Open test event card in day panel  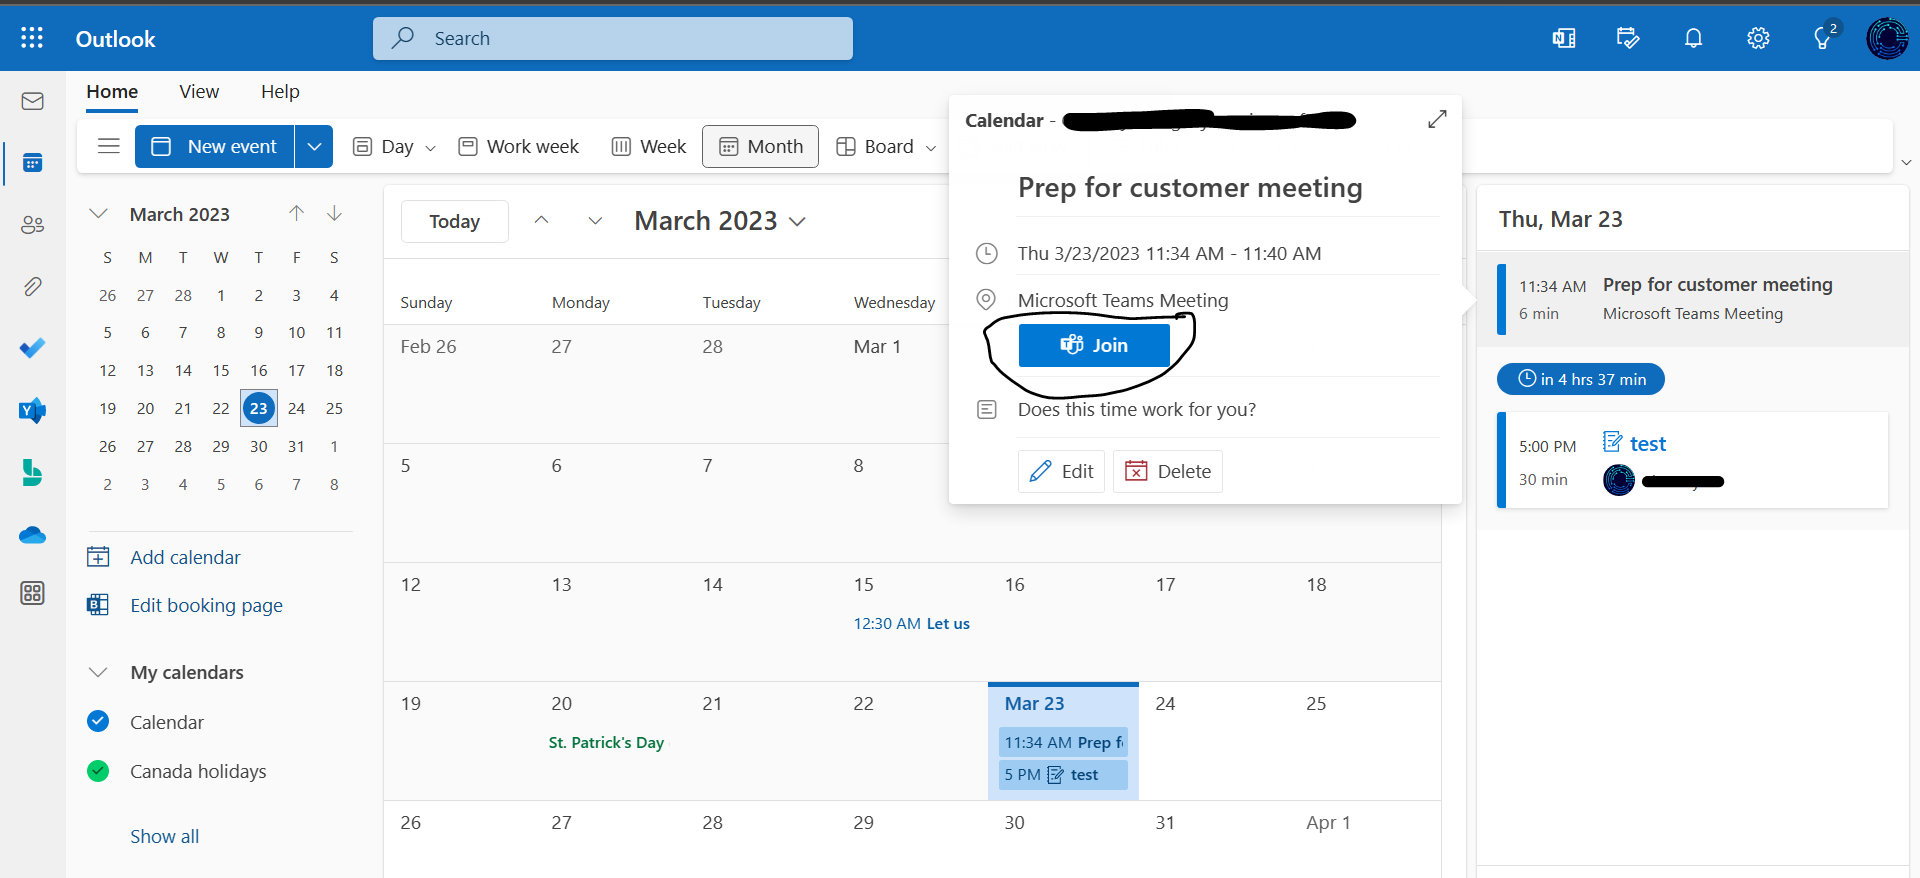pyautogui.click(x=1692, y=461)
